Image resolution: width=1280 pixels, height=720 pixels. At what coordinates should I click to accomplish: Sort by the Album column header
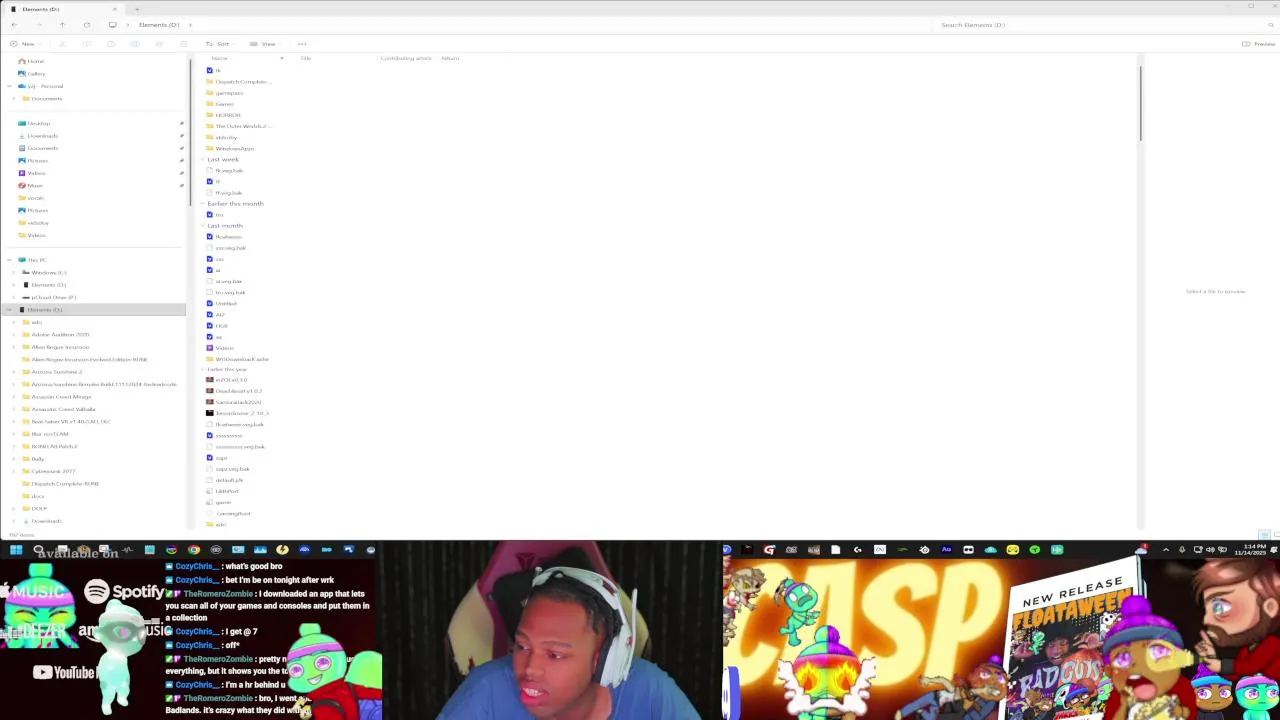[450, 58]
